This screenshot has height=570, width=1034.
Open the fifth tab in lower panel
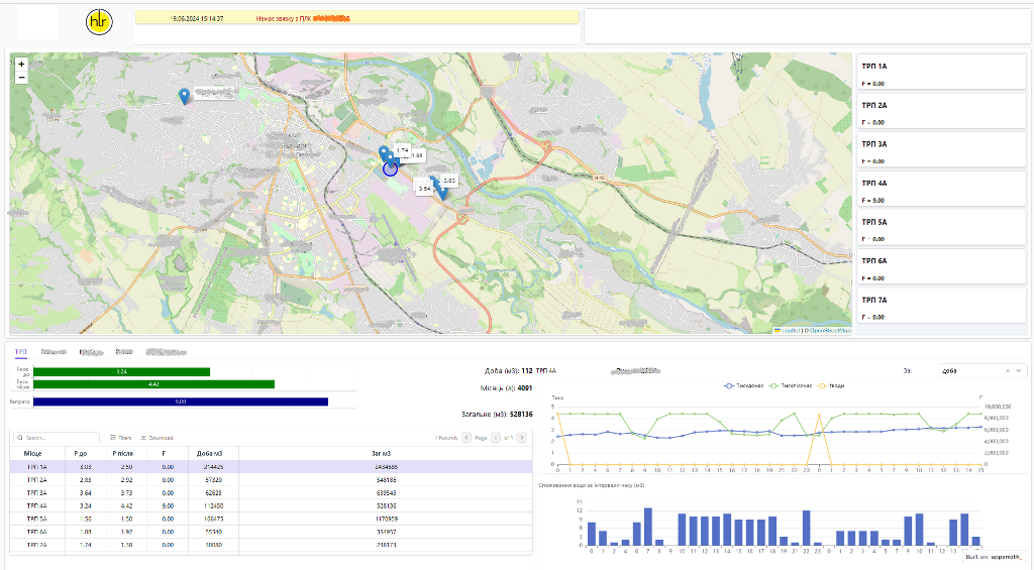pyautogui.click(x=166, y=352)
